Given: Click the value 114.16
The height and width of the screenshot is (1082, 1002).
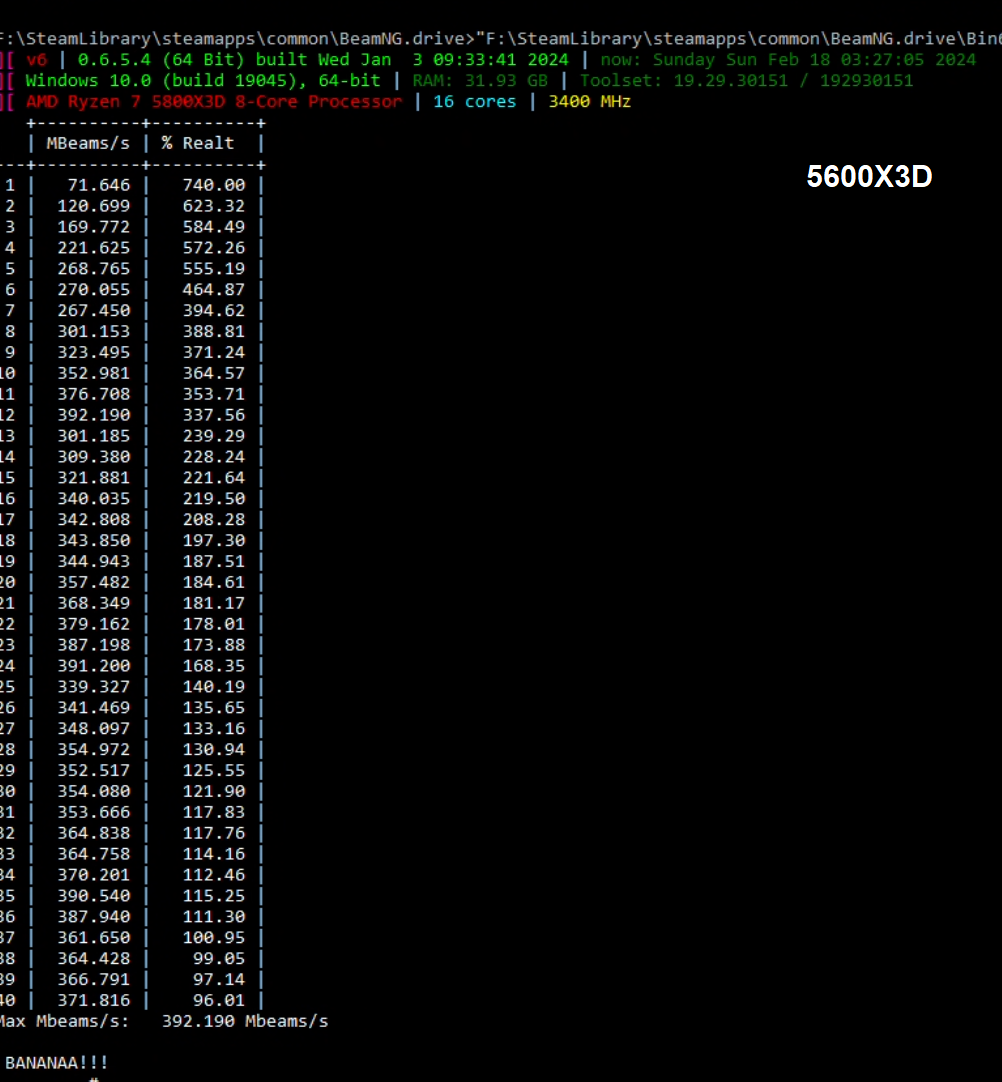Looking at the screenshot, I should click(214, 854).
